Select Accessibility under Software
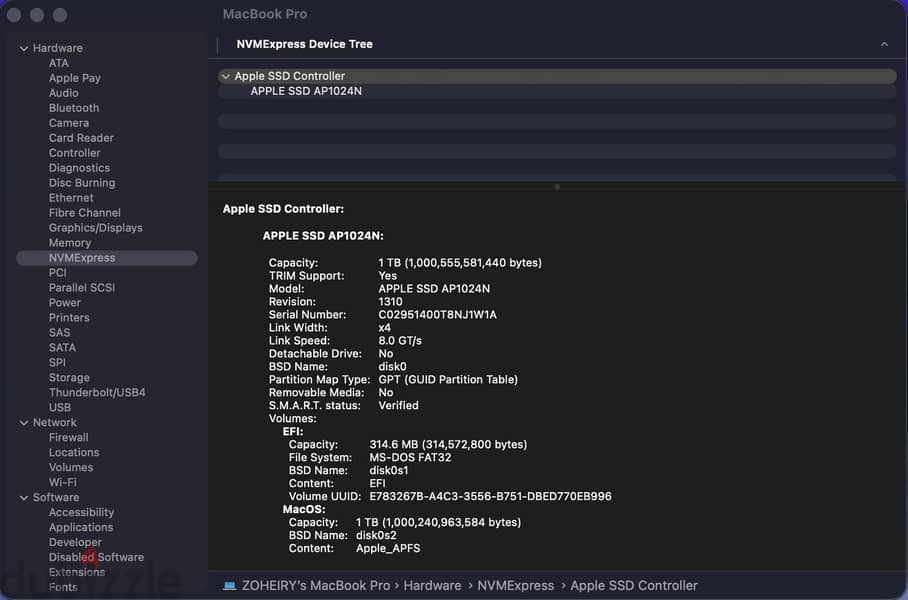908x600 pixels. click(81, 513)
